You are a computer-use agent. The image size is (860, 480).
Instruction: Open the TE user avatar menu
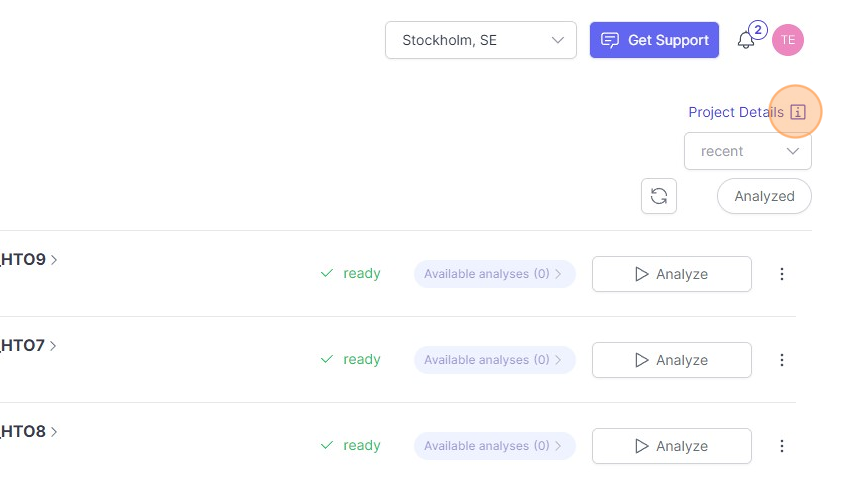pyautogui.click(x=788, y=40)
